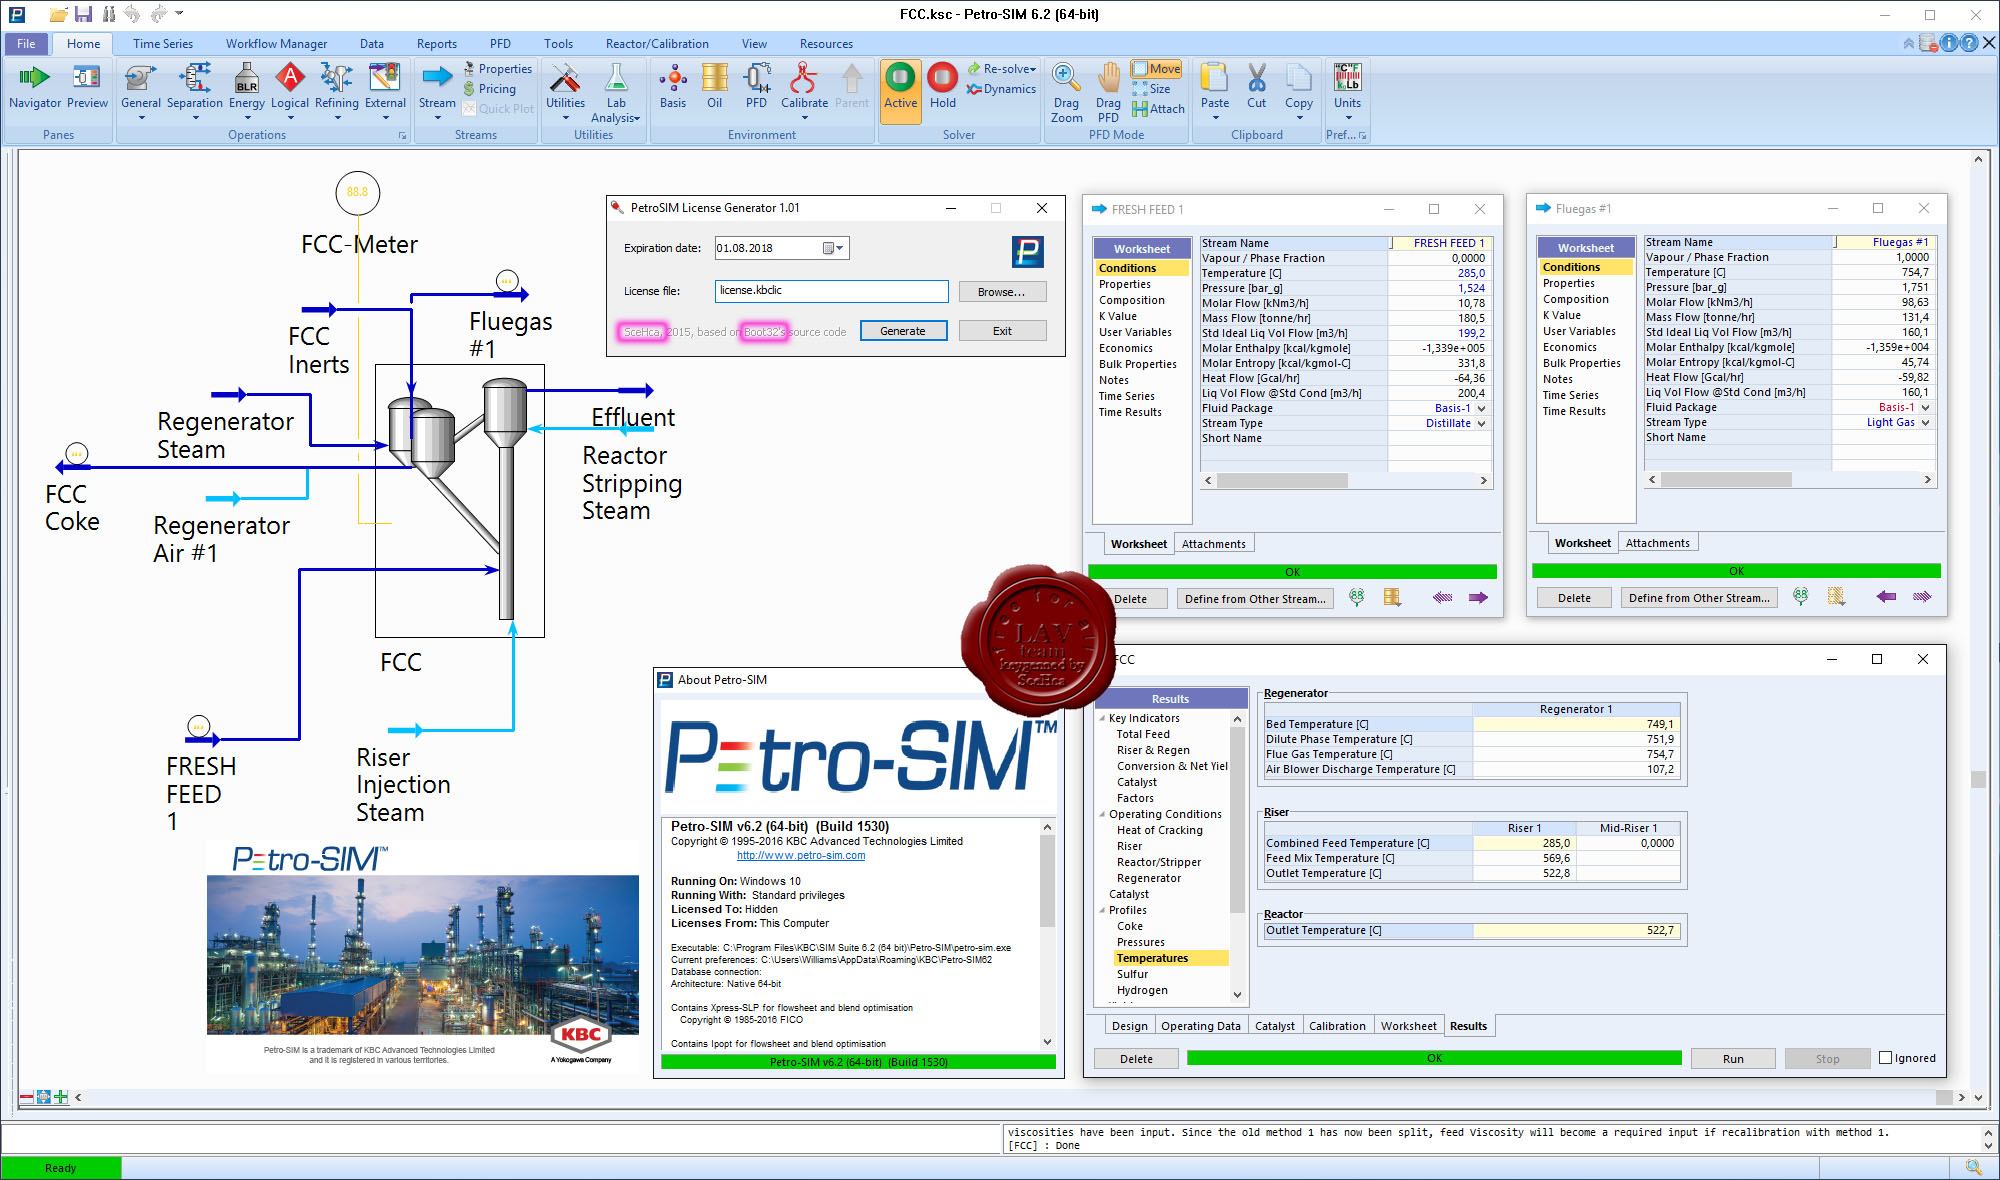The width and height of the screenshot is (2000, 1180).
Task: Click Define from Other Stream in Fluegas #1
Action: pyautogui.click(x=1699, y=598)
